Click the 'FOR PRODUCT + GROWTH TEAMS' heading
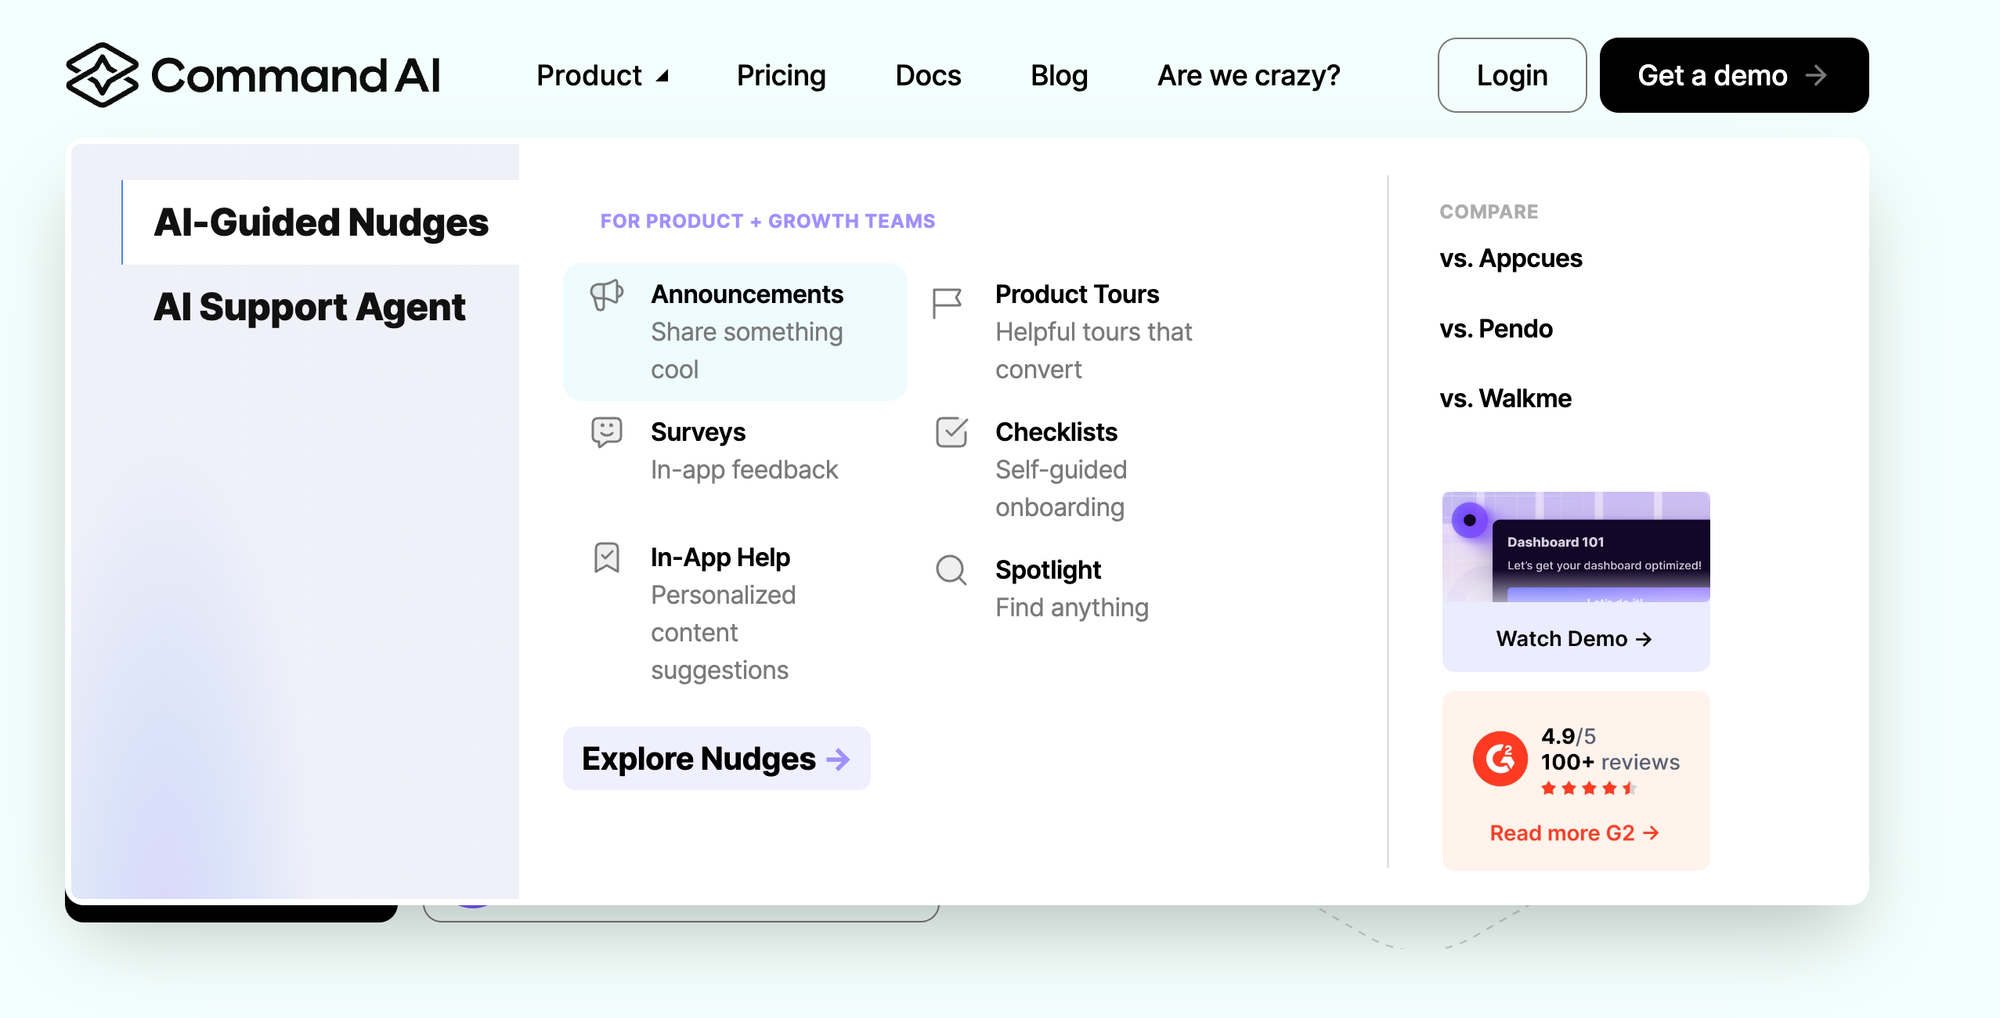The height and width of the screenshot is (1018, 2000). coord(768,221)
